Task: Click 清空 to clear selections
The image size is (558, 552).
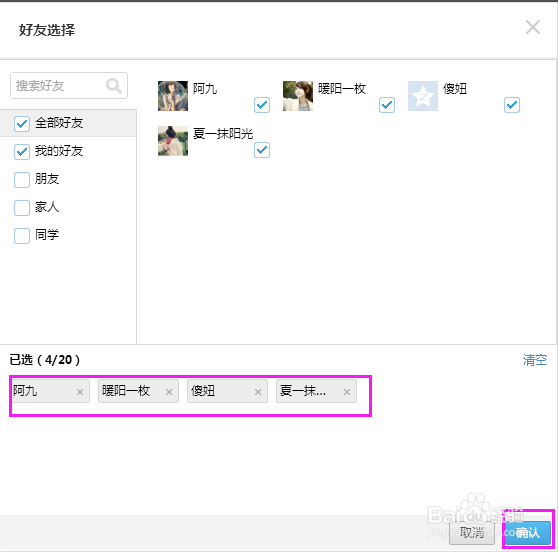Action: [x=535, y=360]
